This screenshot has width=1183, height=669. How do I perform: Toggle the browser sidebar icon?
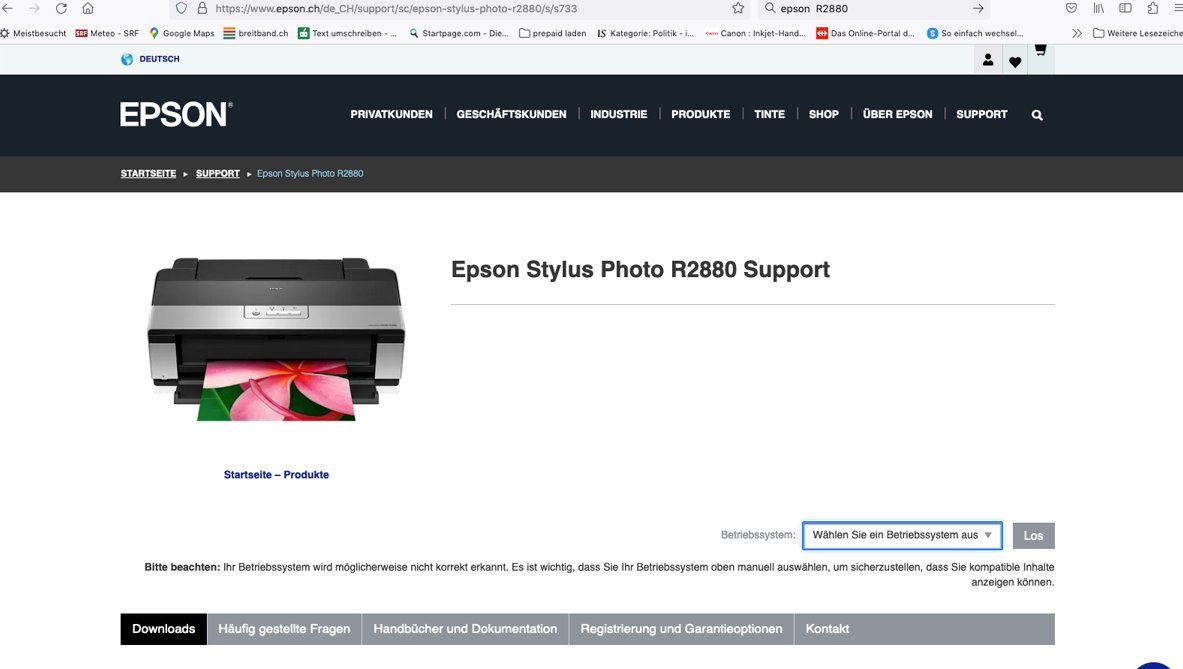(x=1126, y=8)
